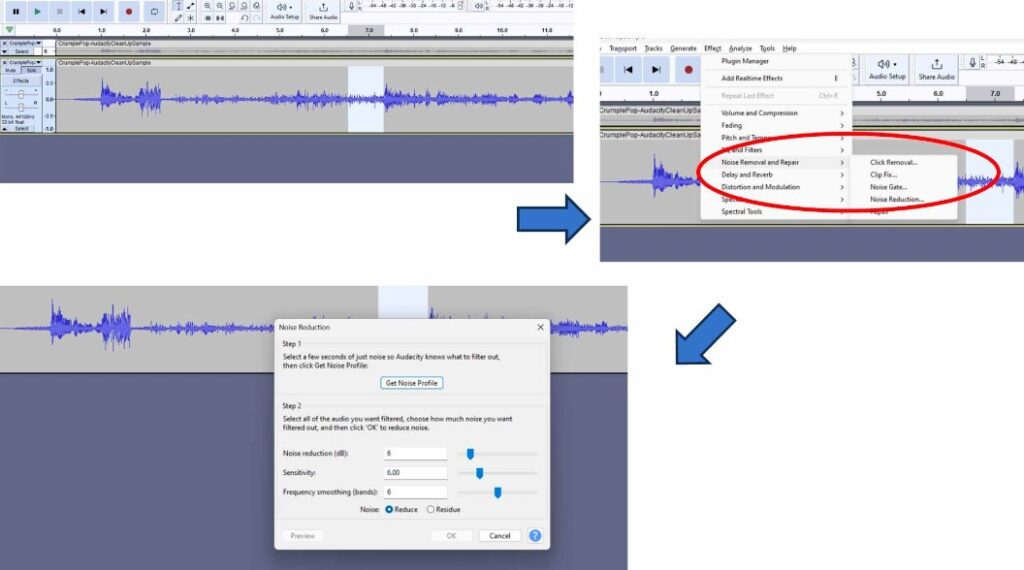The width and height of the screenshot is (1024, 570).
Task: Click Share Audio icon in top-left toolbar
Action: [x=323, y=10]
